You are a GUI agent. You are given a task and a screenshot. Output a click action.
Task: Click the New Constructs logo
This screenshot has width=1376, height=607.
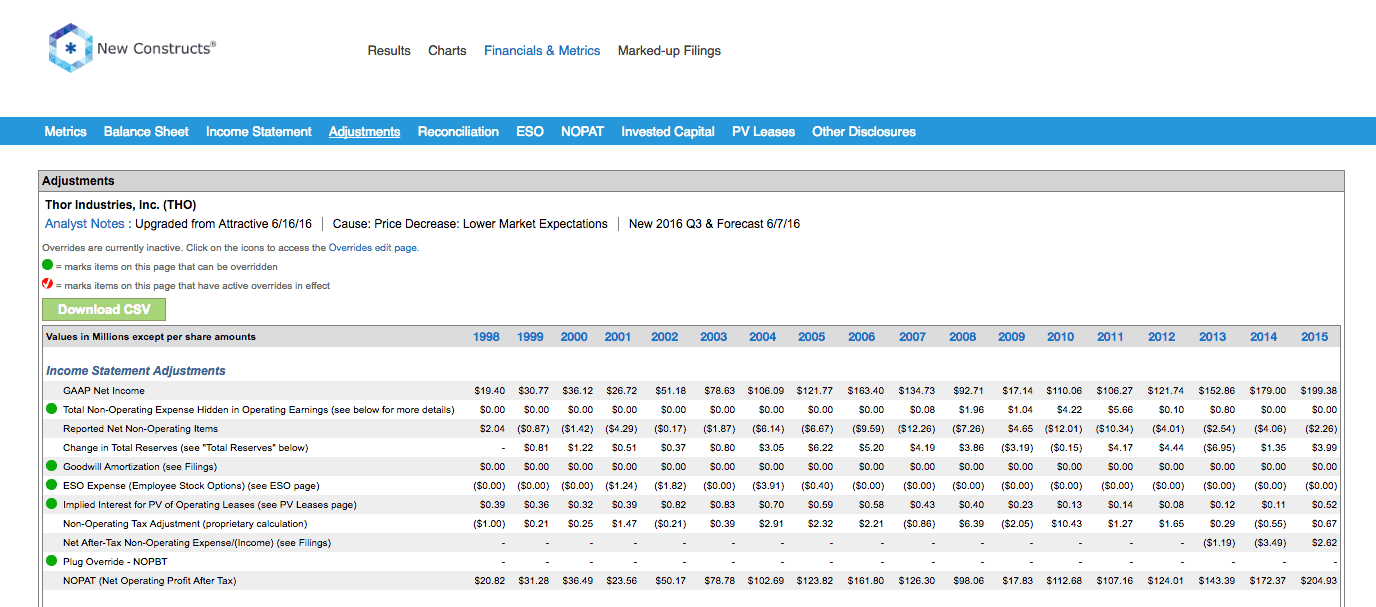click(x=132, y=48)
